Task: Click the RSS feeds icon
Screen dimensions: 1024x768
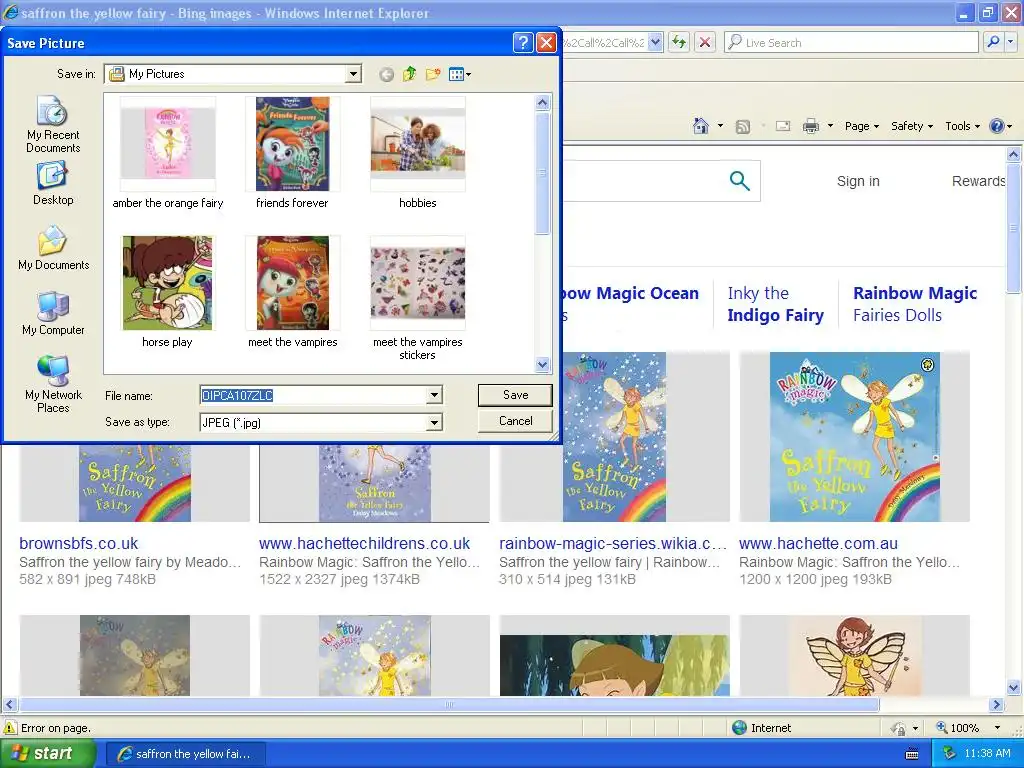Action: pos(743,126)
